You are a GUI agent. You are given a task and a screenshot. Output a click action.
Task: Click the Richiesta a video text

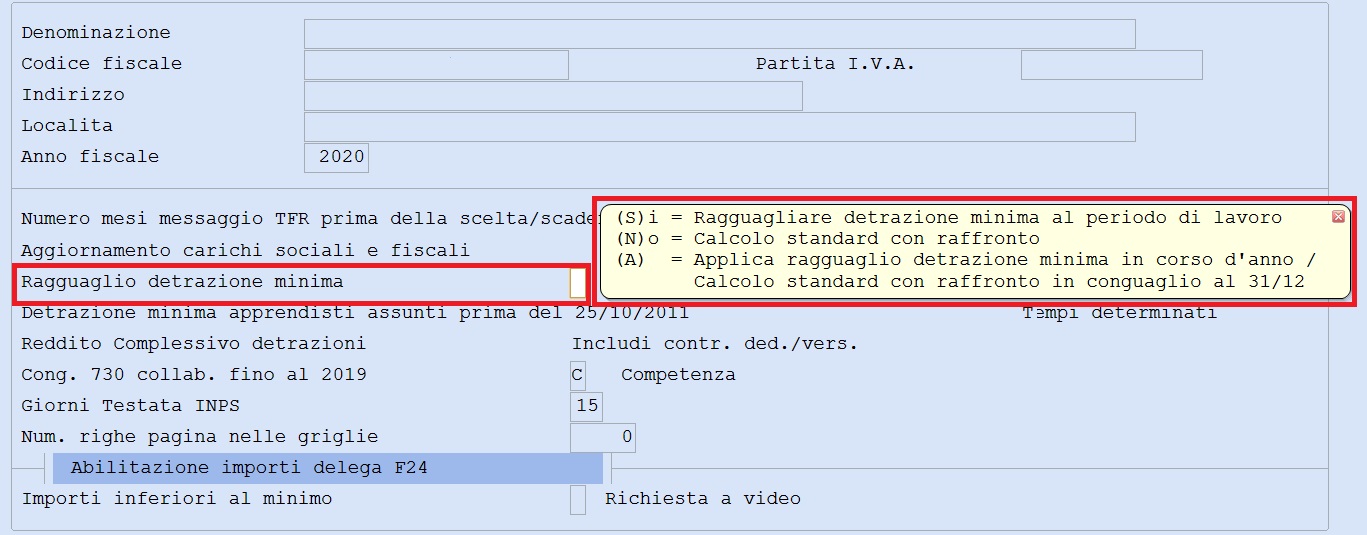[x=703, y=499]
